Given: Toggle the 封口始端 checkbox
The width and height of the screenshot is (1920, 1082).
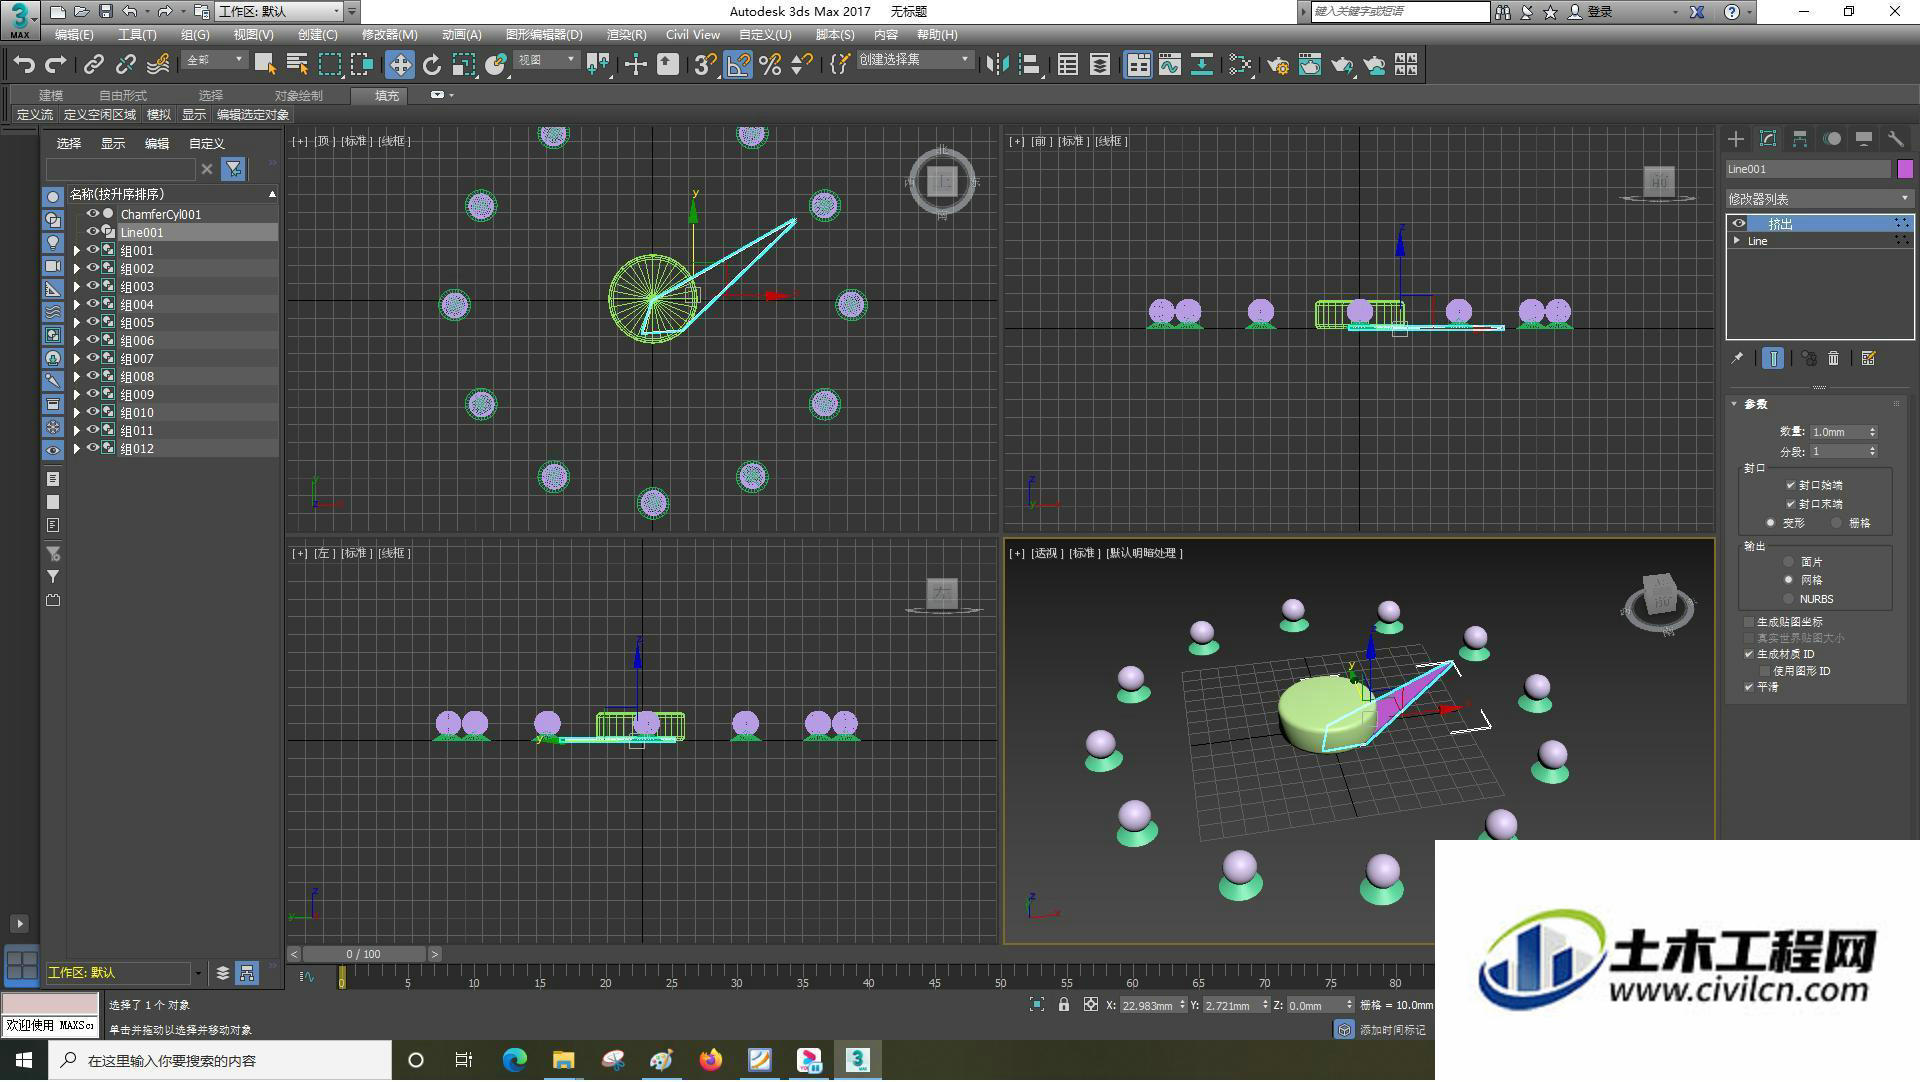Looking at the screenshot, I should 1790,485.
